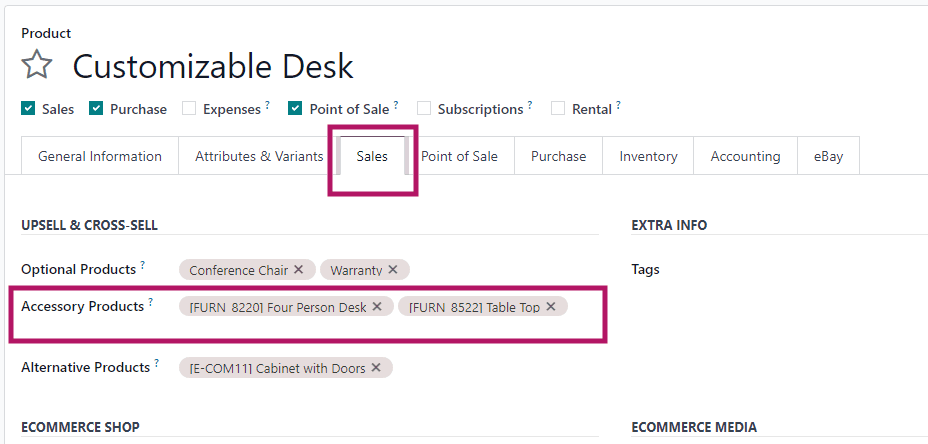Click the Customizable Desk product name field
The height and width of the screenshot is (444, 928).
[213, 67]
